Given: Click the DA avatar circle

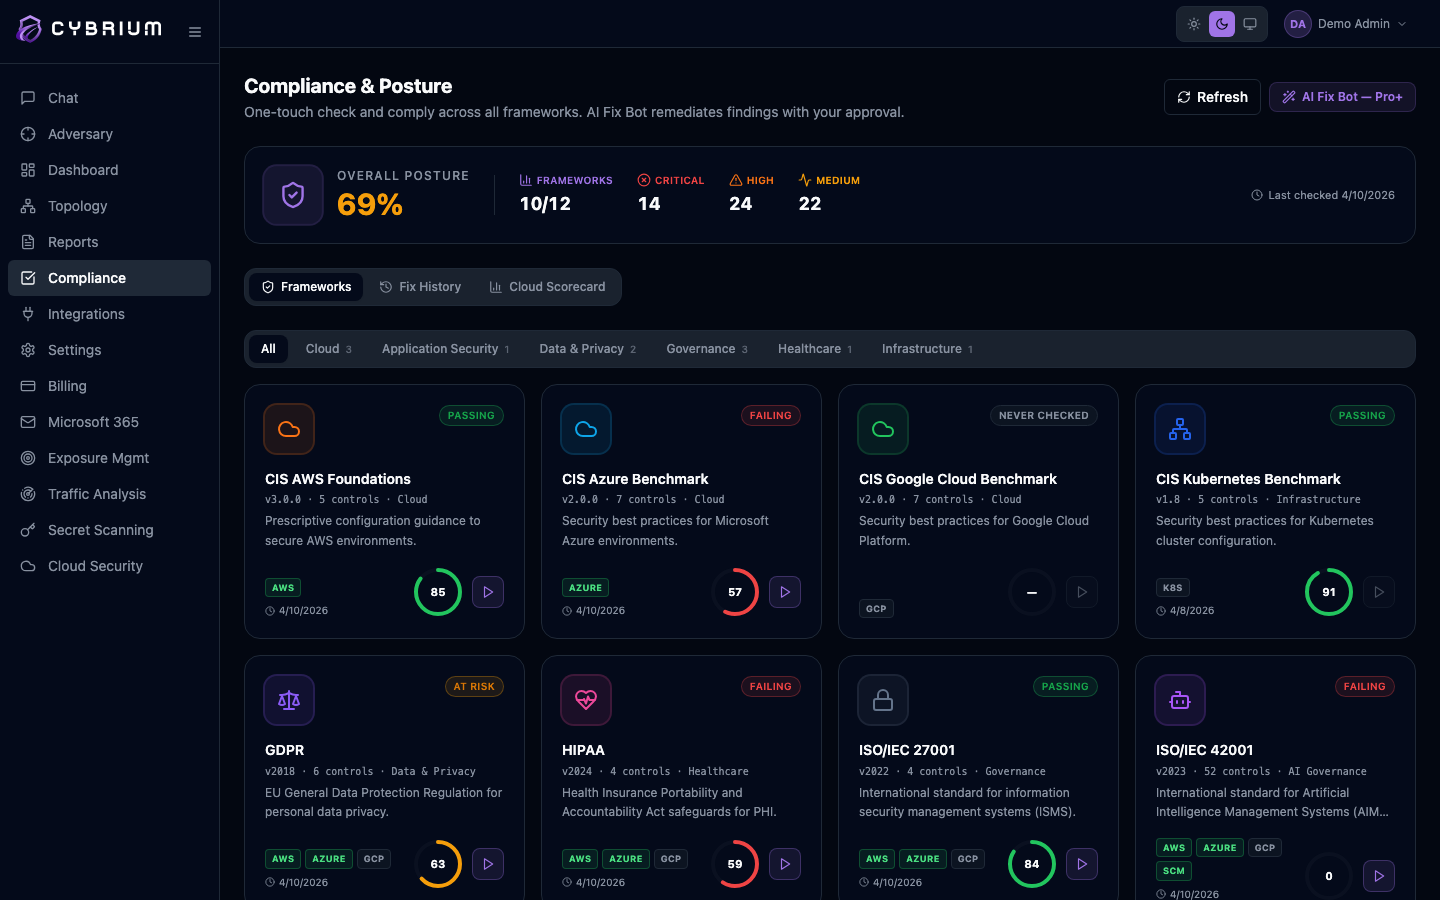Looking at the screenshot, I should 1298,24.
